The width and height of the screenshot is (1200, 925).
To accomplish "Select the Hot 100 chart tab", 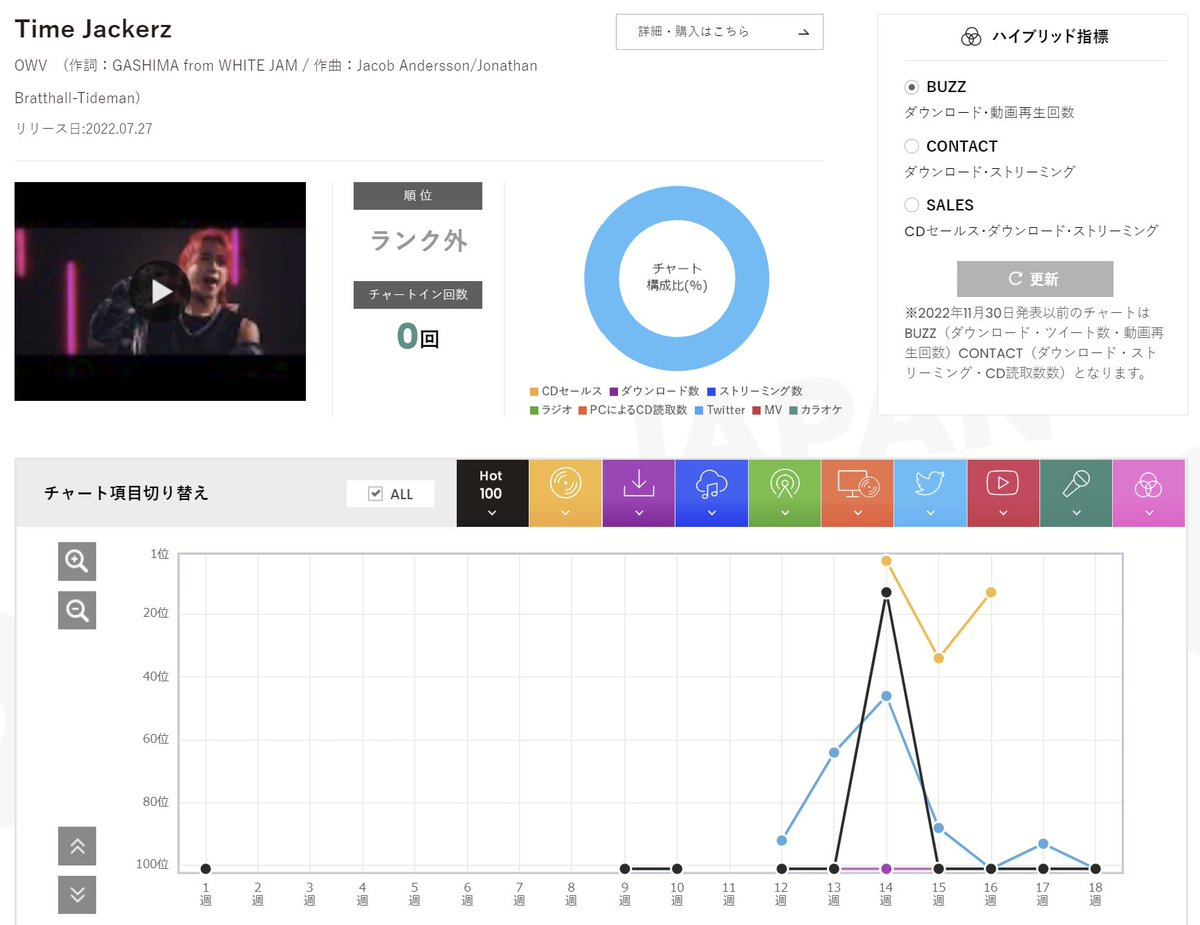I will click(491, 493).
